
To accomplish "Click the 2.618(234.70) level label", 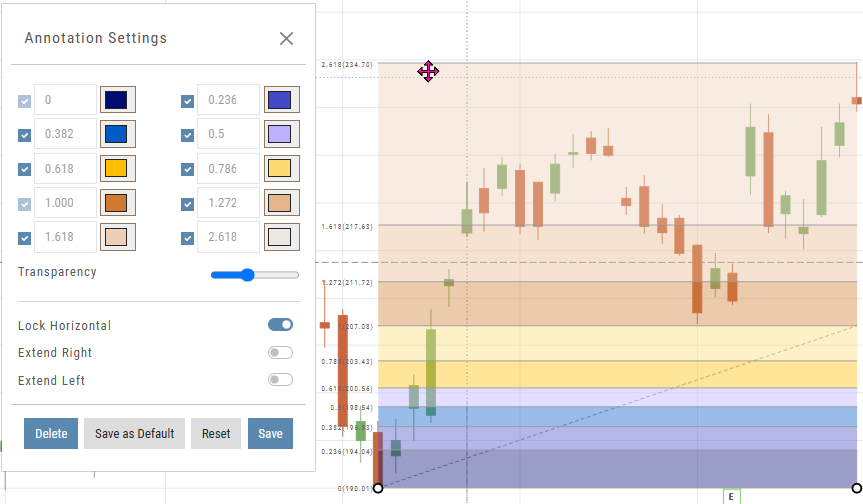I will point(347,64).
